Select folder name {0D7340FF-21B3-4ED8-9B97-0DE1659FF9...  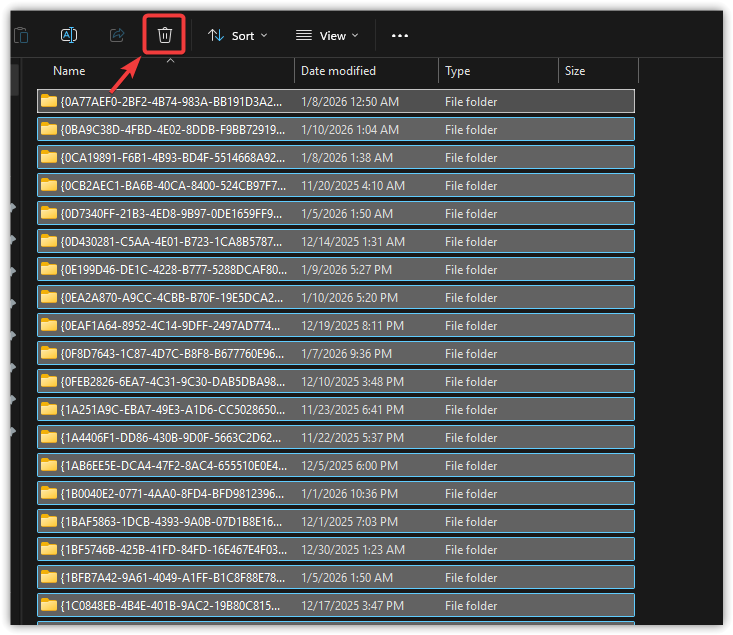171,214
